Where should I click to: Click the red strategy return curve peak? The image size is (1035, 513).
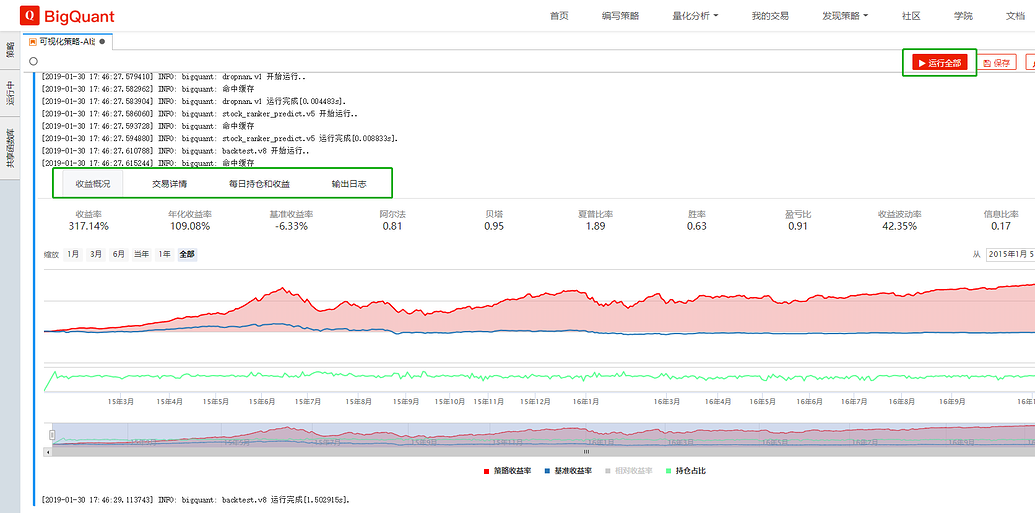pyautogui.click(x=283, y=288)
